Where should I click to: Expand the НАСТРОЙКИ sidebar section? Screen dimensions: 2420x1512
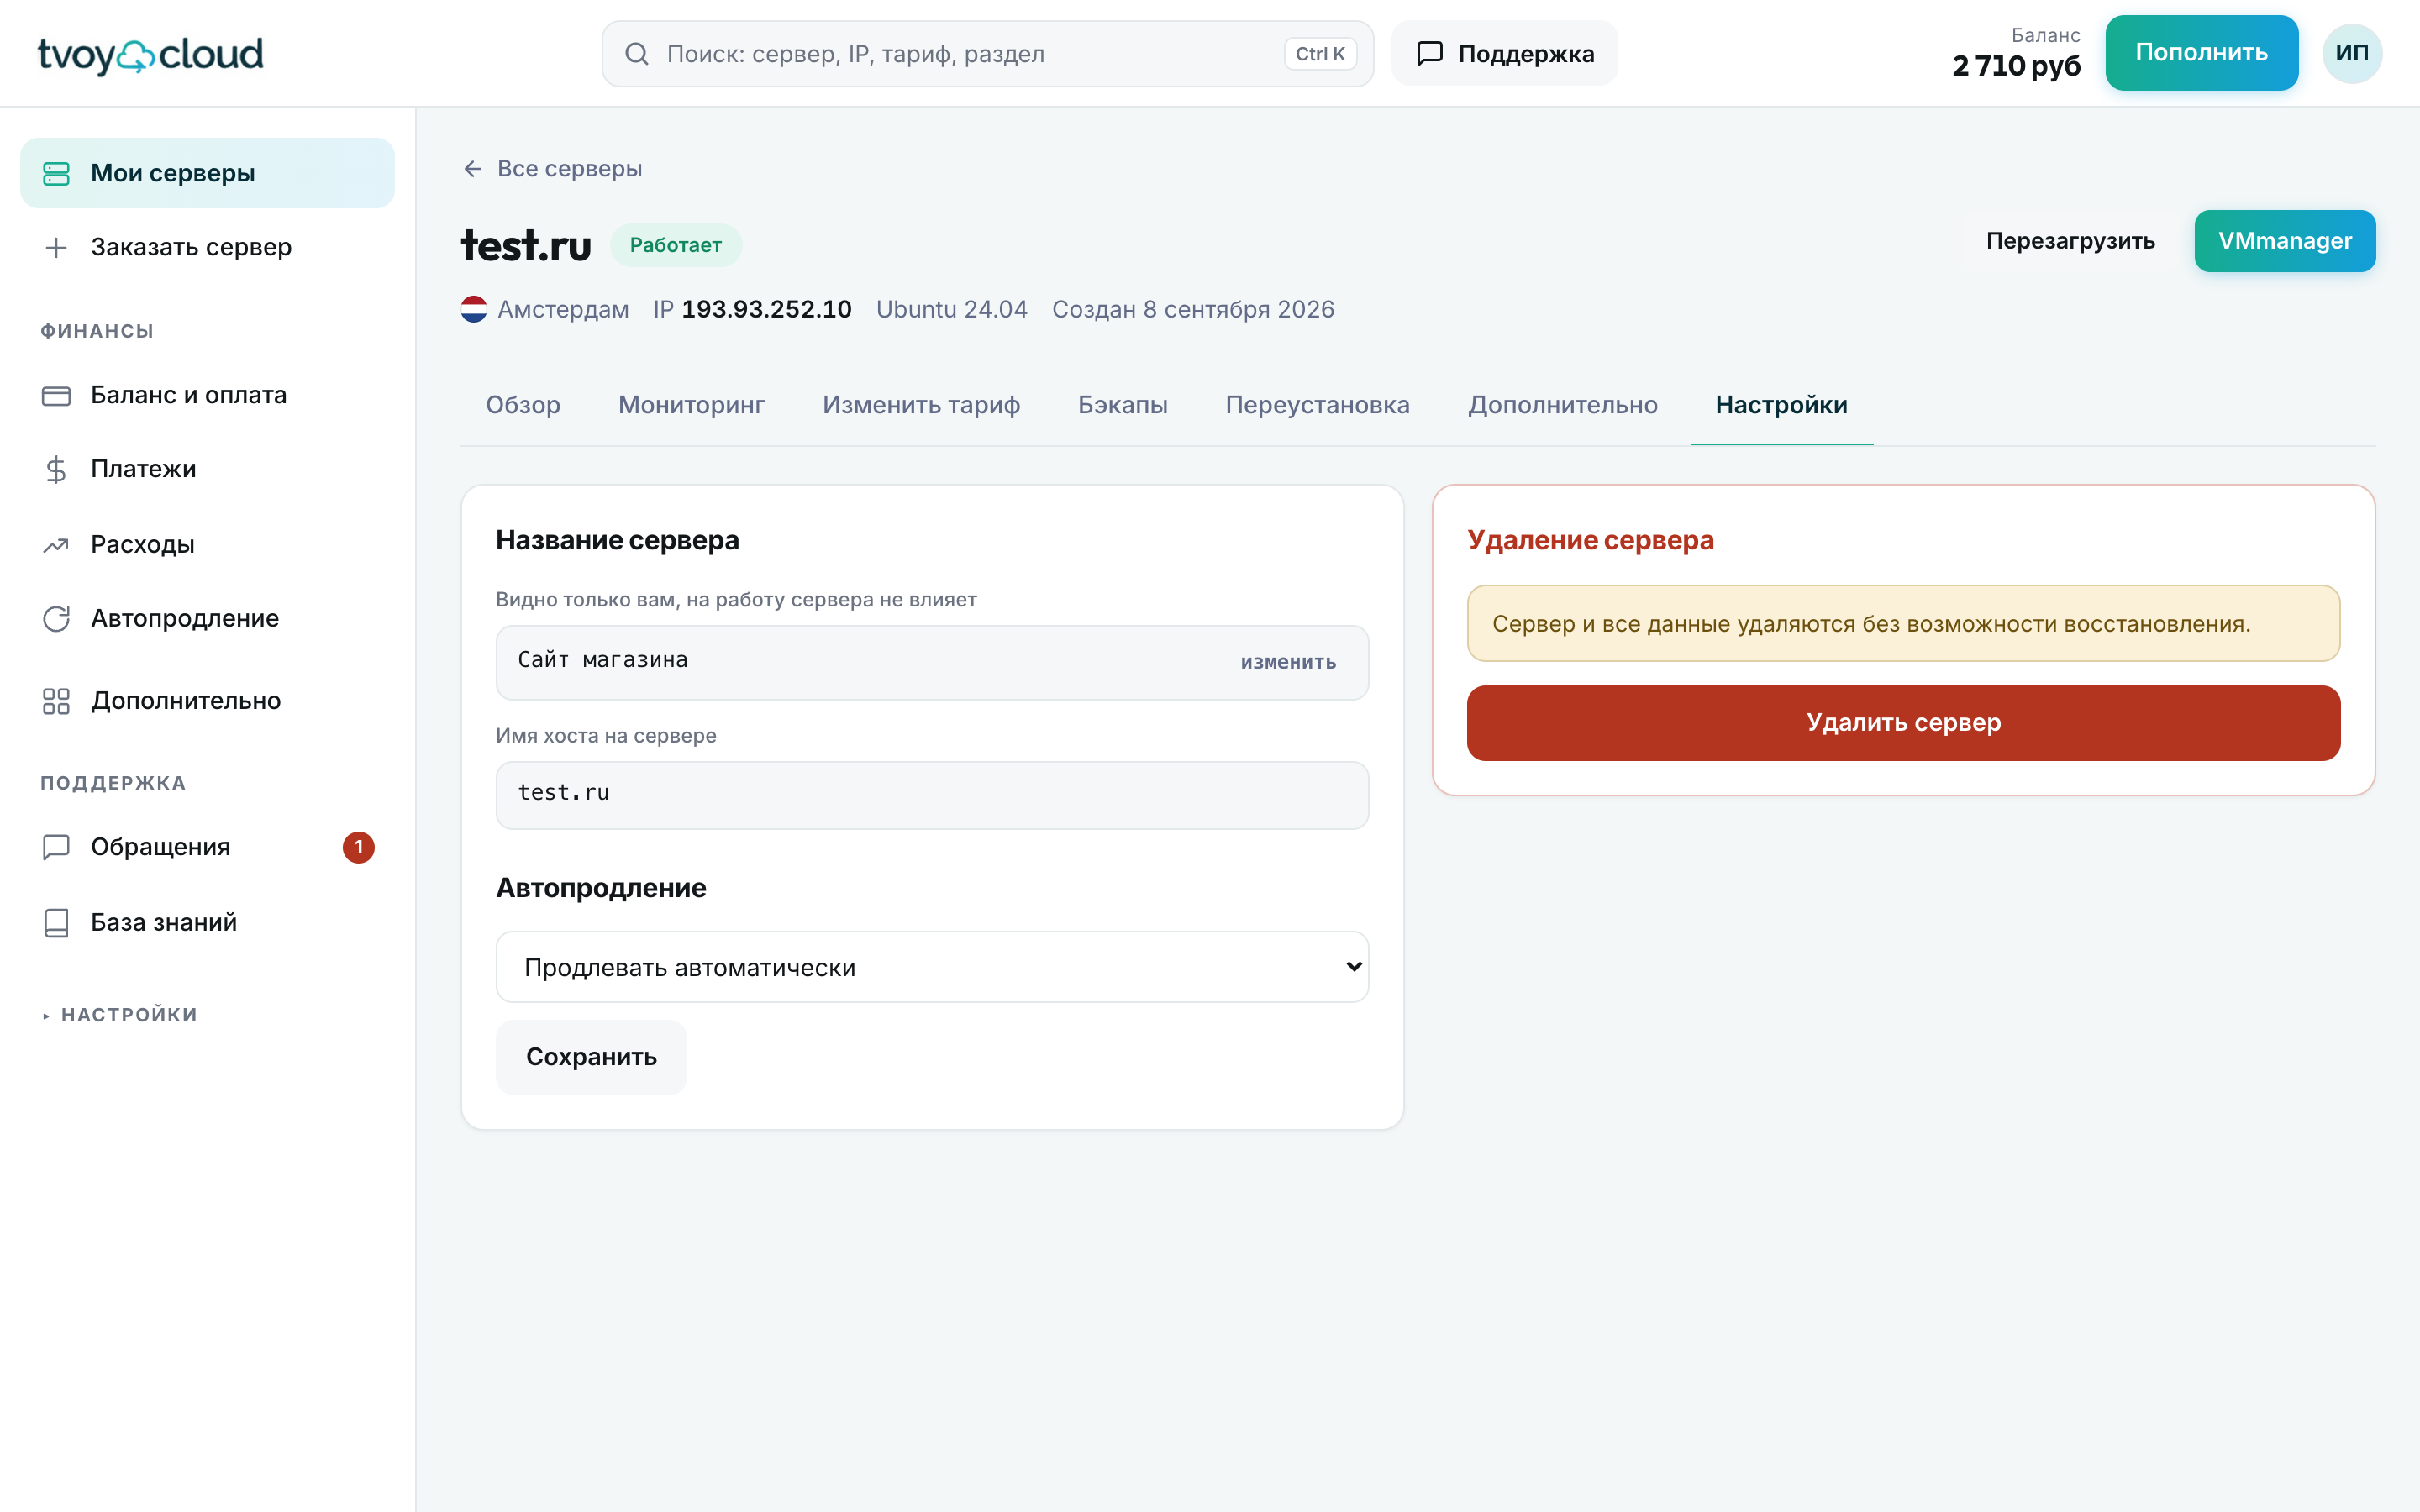click(120, 1015)
